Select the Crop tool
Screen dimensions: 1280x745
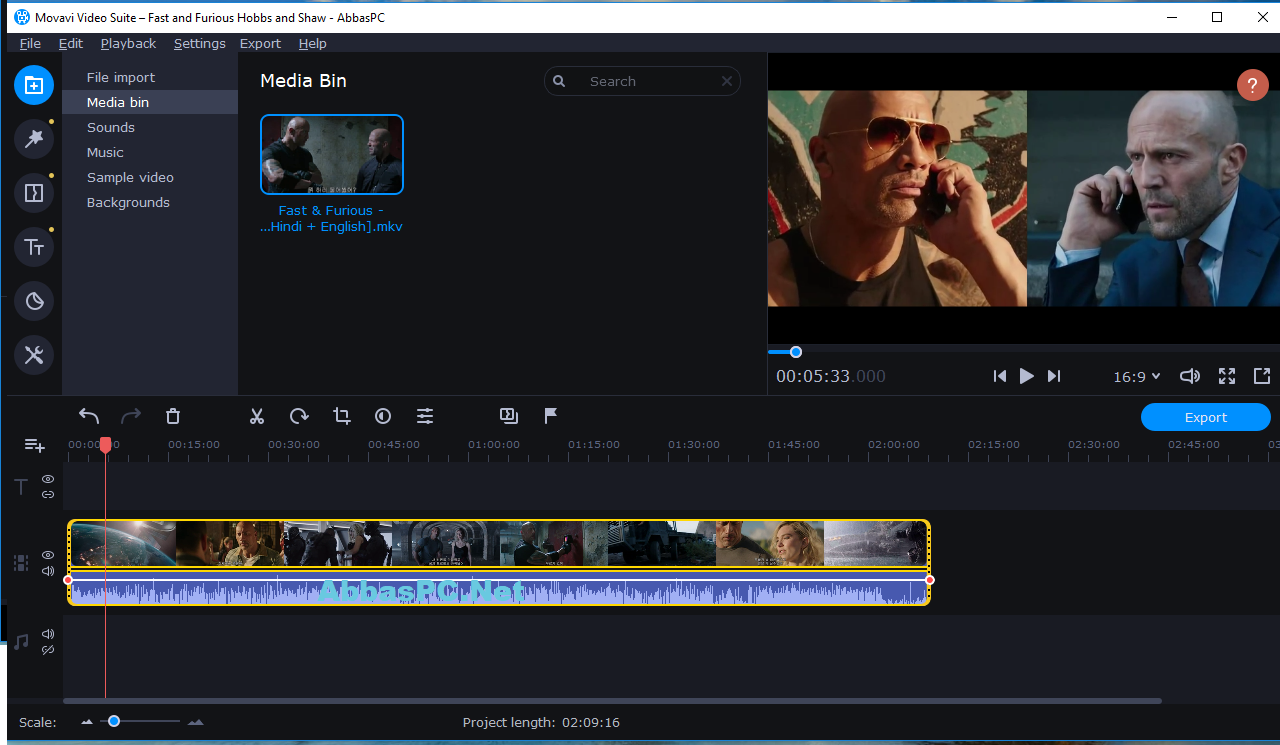click(x=341, y=416)
